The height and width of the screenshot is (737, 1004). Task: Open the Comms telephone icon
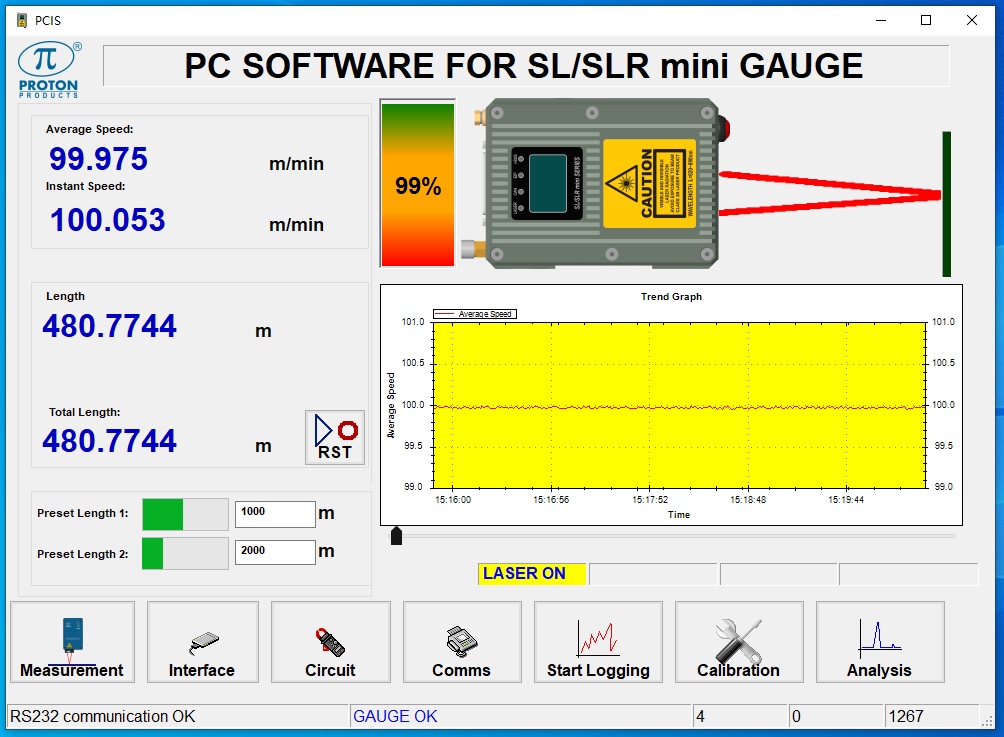[462, 642]
